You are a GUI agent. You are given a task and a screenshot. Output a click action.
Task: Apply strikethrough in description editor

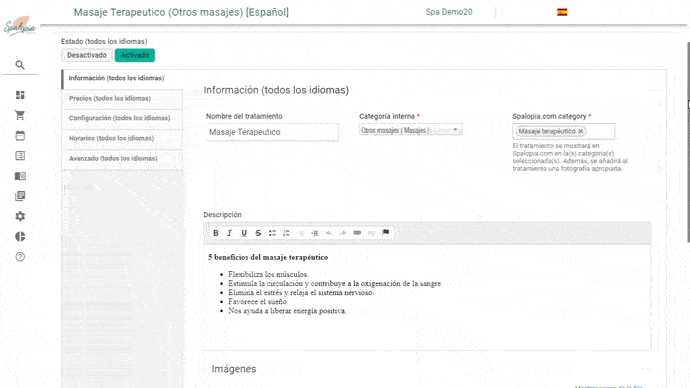click(x=258, y=233)
